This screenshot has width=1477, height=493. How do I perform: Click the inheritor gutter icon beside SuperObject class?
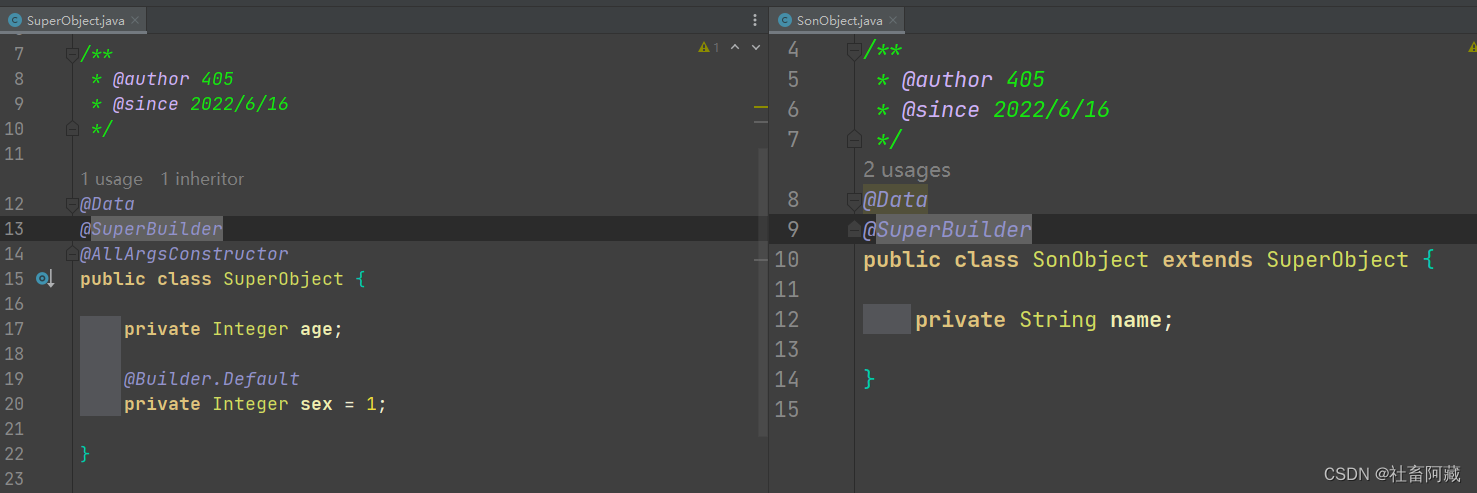(44, 279)
